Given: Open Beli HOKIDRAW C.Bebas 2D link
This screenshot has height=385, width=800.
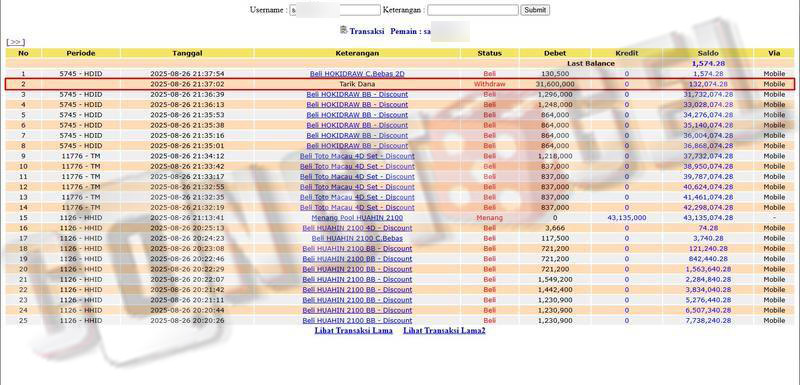Looking at the screenshot, I should coord(357,74).
